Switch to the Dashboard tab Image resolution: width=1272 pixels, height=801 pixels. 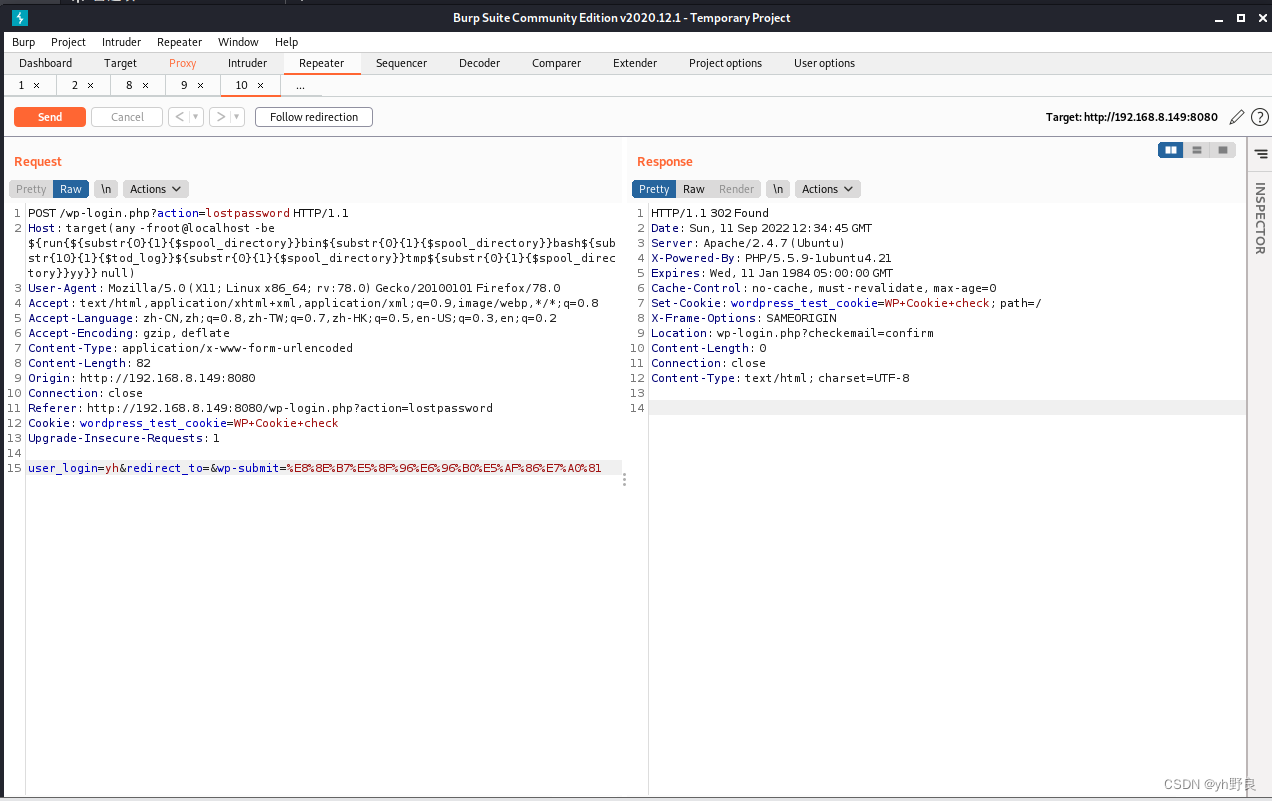click(46, 63)
